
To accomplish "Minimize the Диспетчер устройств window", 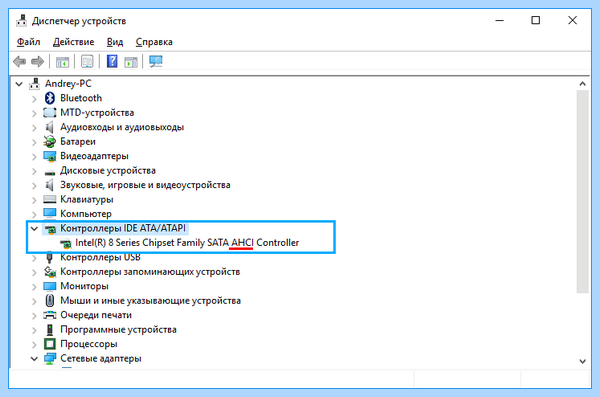I will pyautogui.click(x=500, y=20).
